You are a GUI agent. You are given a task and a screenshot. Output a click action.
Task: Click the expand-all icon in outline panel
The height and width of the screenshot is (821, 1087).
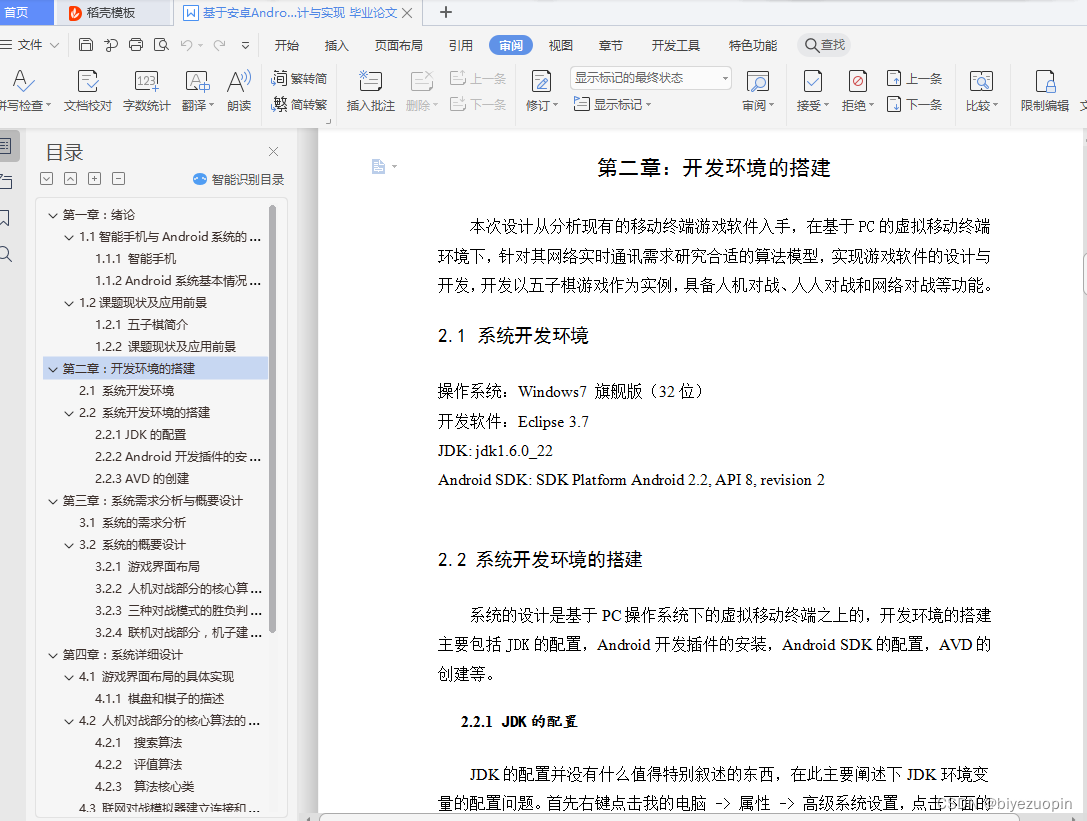46,179
